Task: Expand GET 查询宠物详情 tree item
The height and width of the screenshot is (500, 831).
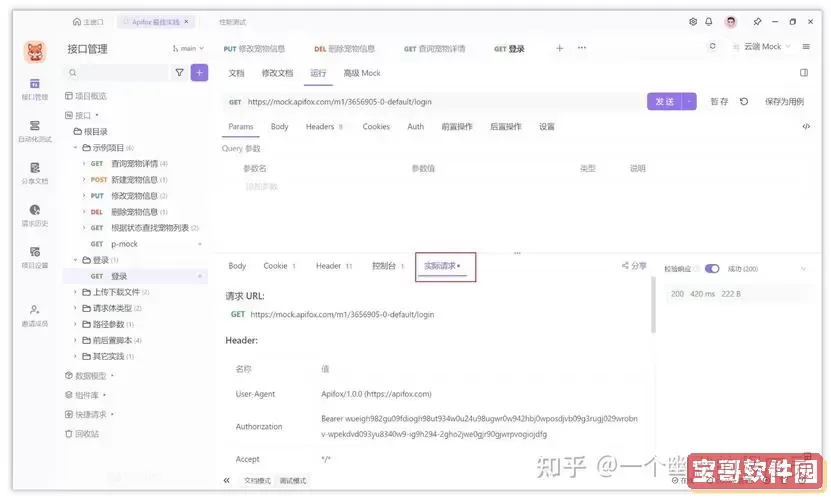Action: (x=84, y=163)
